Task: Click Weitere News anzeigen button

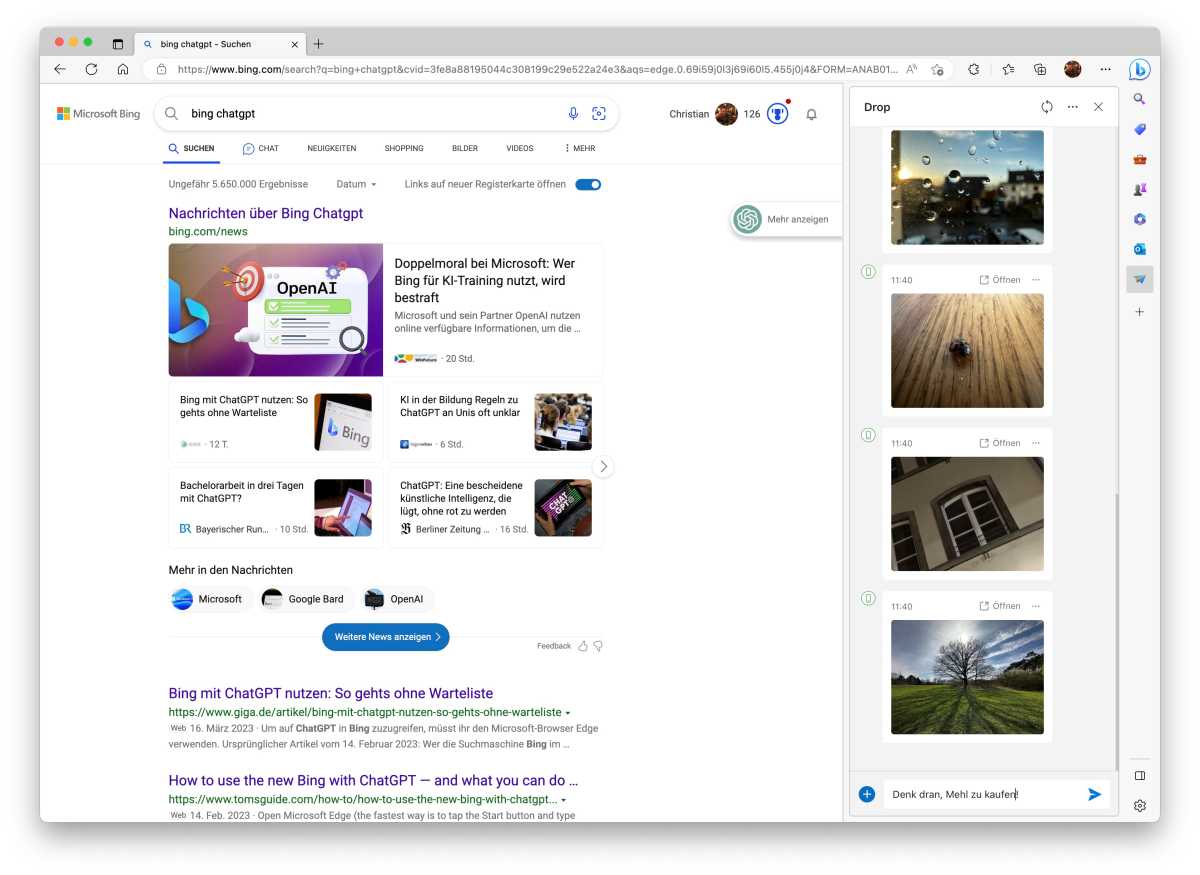Action: [x=386, y=637]
